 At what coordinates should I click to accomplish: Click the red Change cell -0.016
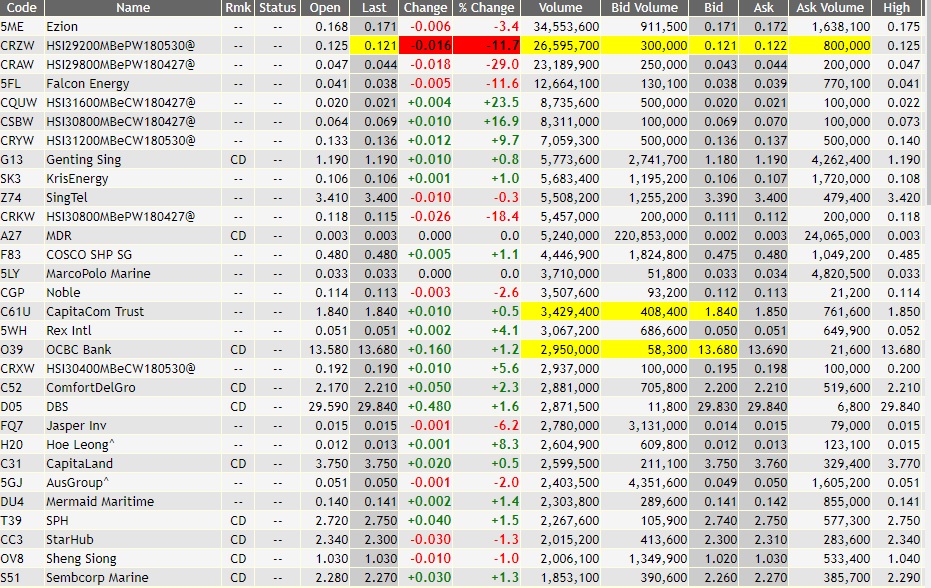tap(425, 46)
